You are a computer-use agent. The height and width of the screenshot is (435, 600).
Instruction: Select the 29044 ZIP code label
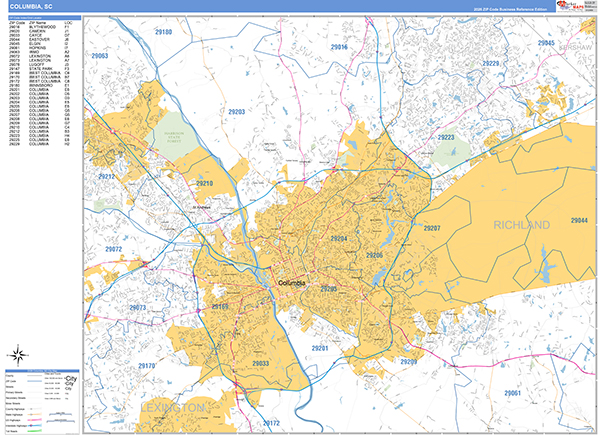tap(579, 220)
